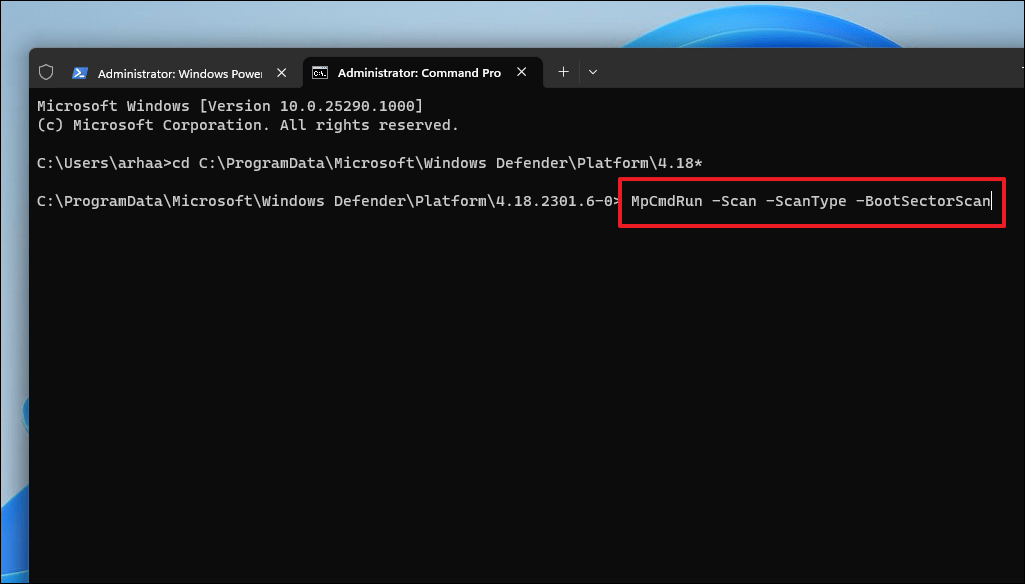Click the Microsoft Windows version line
The width and height of the screenshot is (1025, 584).
228,105
